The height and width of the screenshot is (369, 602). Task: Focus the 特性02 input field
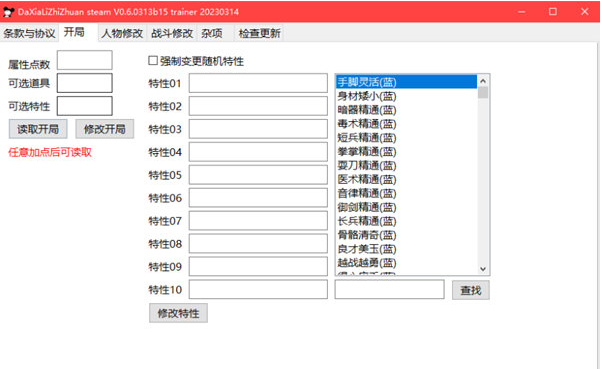(x=258, y=106)
